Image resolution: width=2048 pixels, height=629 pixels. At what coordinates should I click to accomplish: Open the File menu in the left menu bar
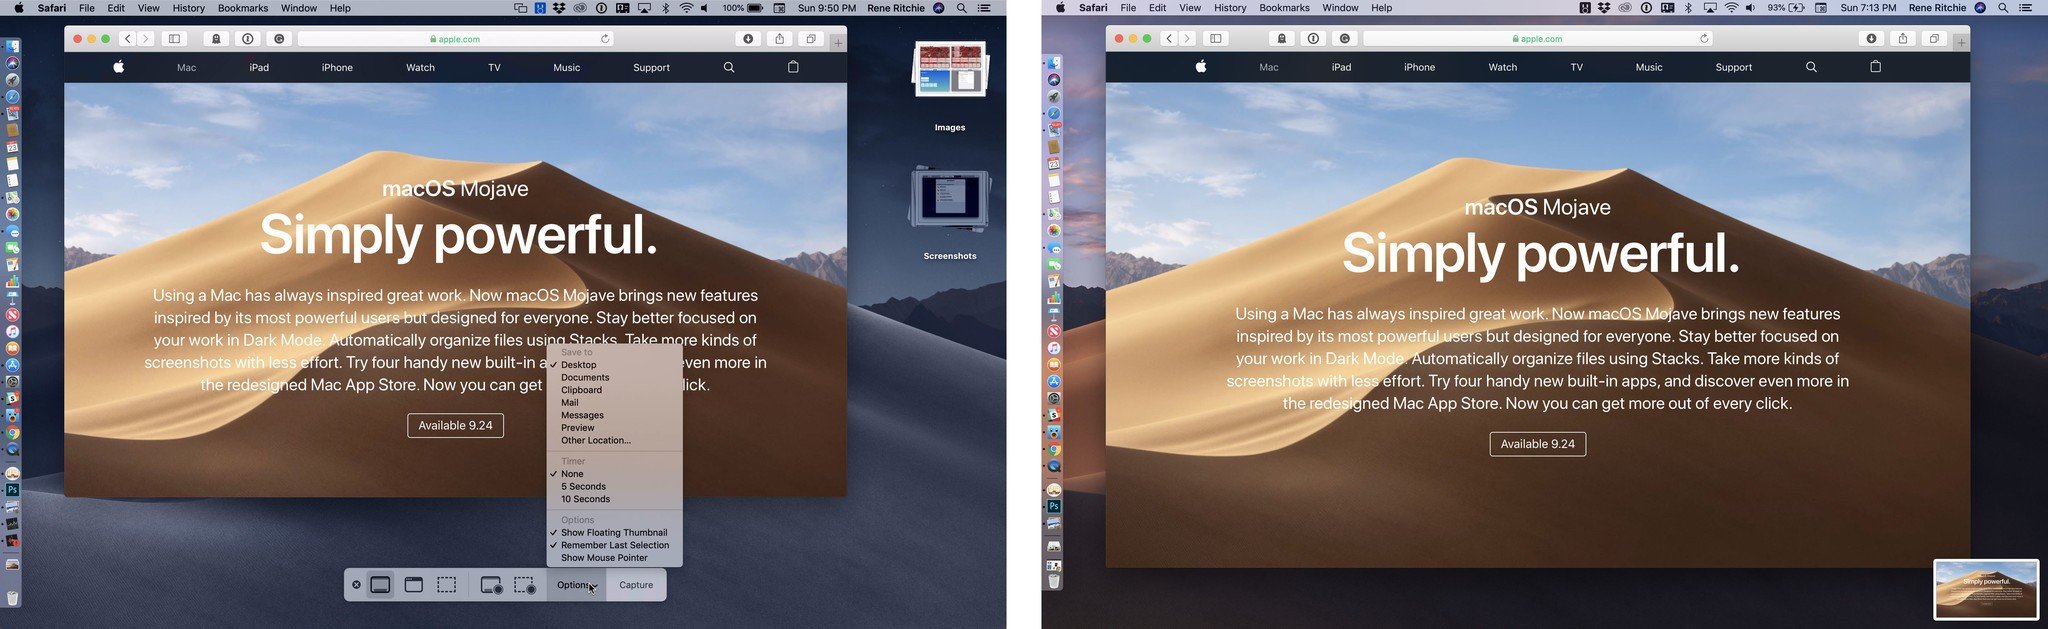[x=87, y=8]
